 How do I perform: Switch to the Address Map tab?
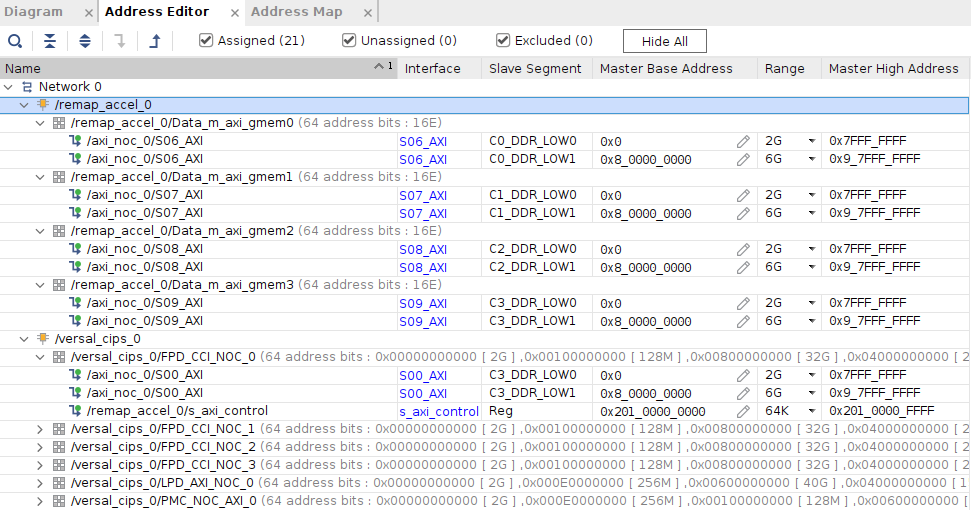297,12
